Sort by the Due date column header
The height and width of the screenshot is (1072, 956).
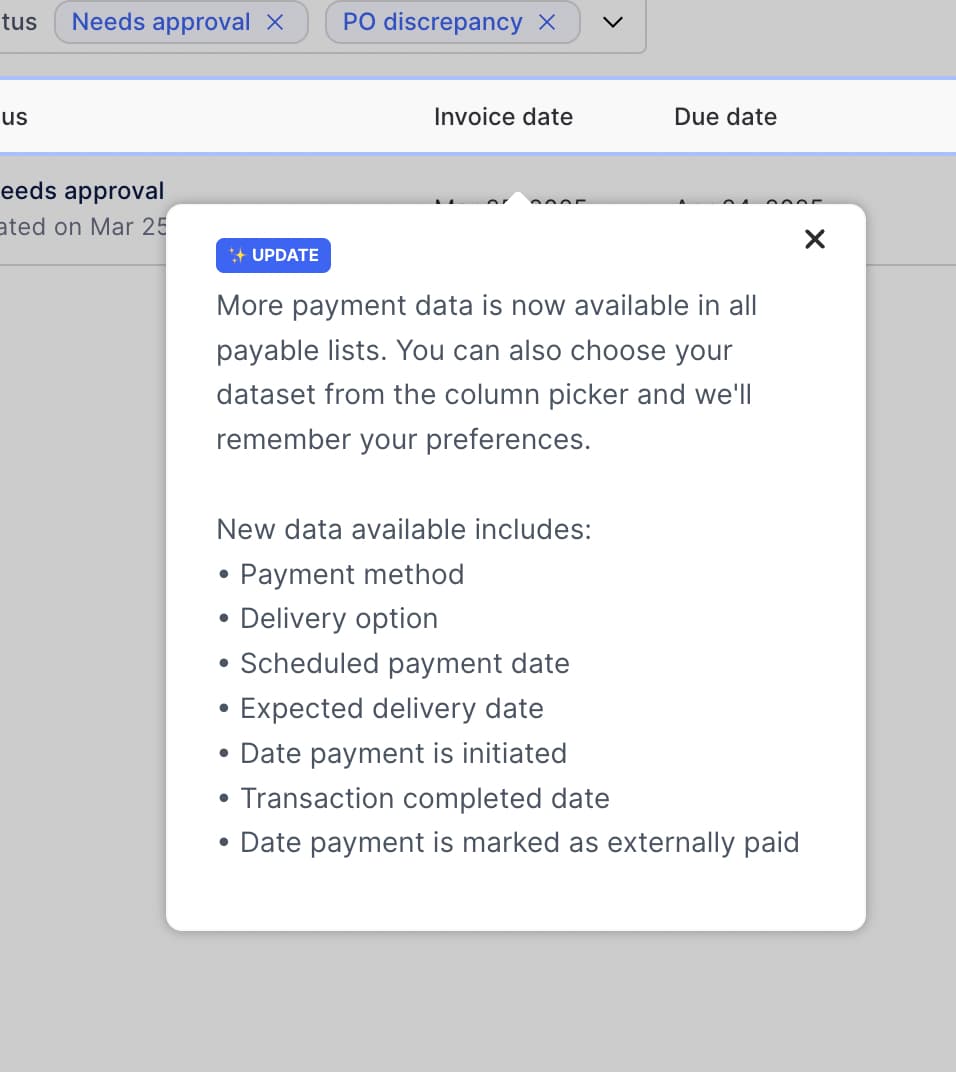(x=725, y=117)
